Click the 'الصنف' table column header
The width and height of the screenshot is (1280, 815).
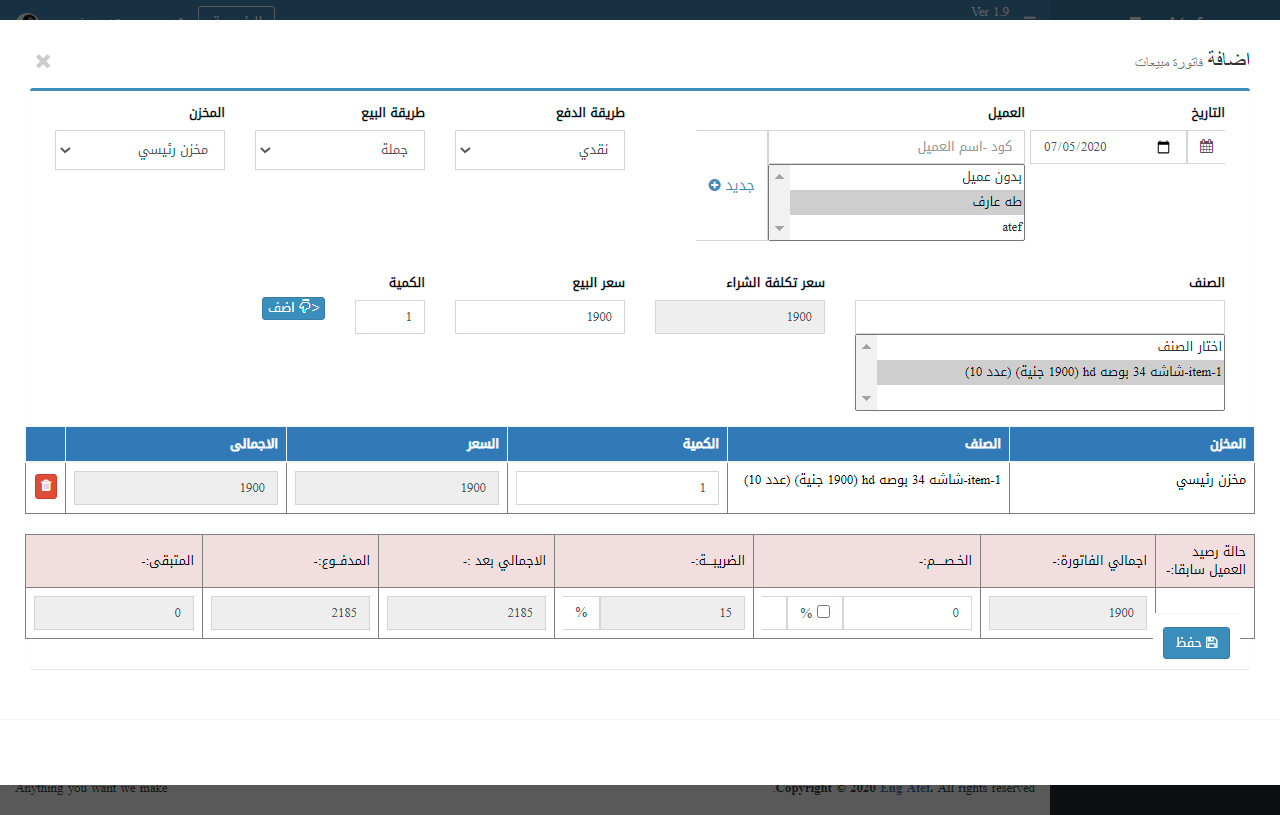(869, 444)
